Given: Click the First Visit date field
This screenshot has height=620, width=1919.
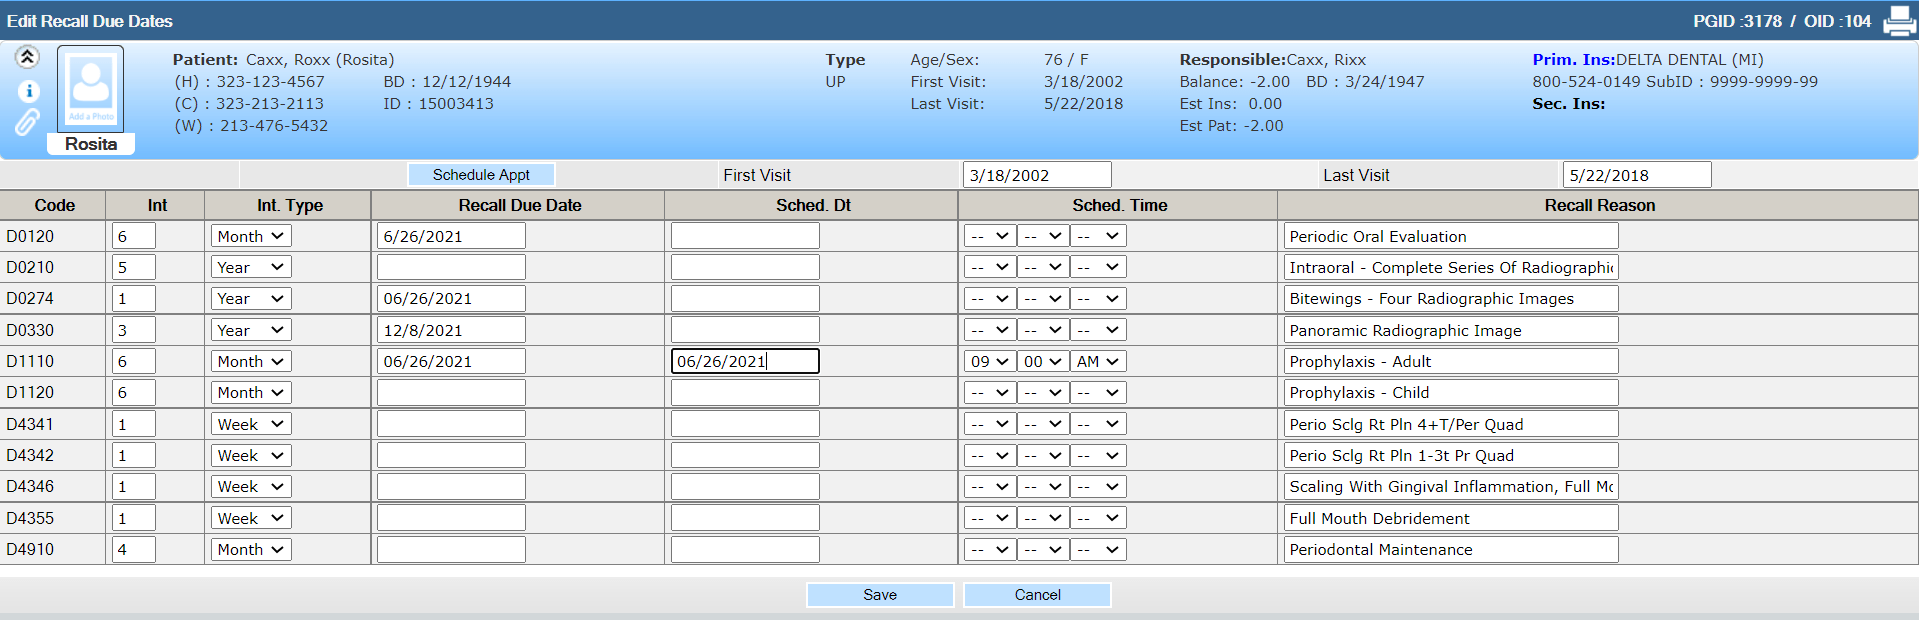Looking at the screenshot, I should (1036, 175).
